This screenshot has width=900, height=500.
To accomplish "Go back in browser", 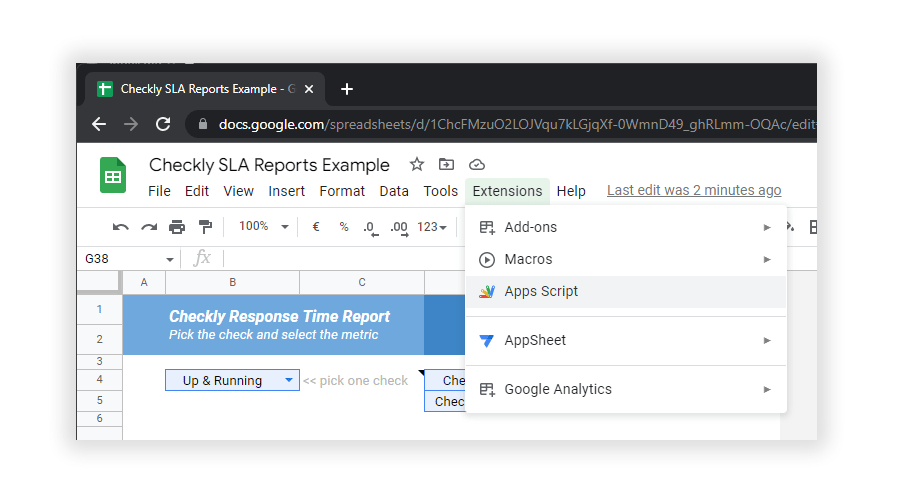I will pyautogui.click(x=99, y=124).
